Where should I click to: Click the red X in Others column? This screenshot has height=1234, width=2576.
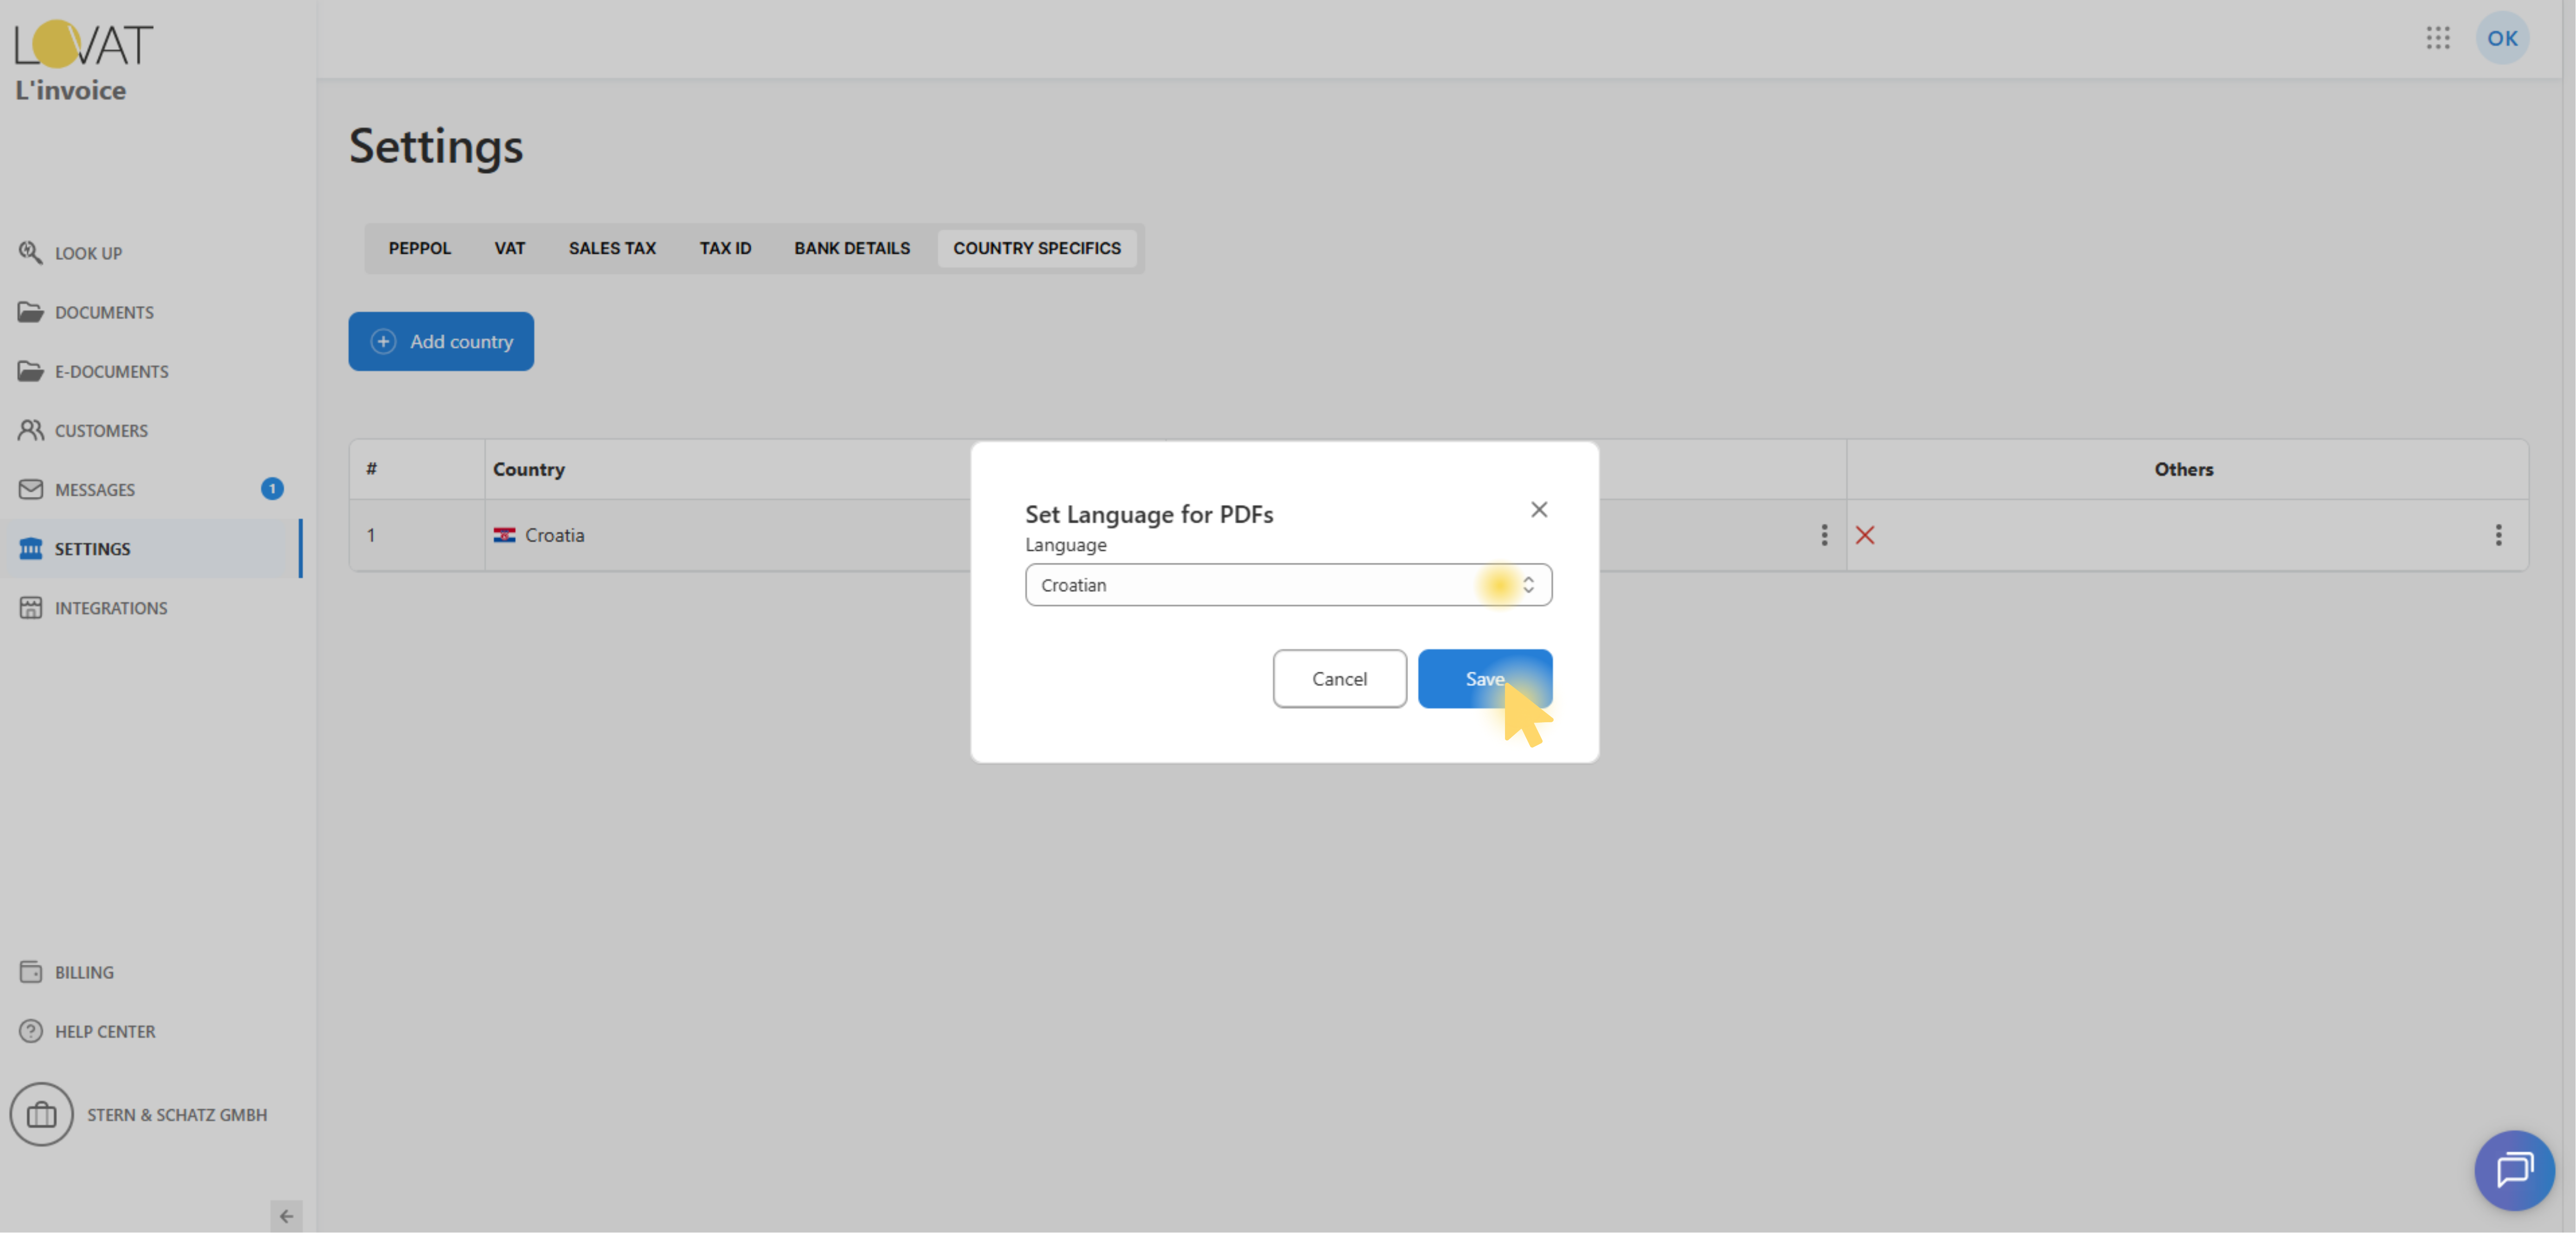pos(1864,535)
